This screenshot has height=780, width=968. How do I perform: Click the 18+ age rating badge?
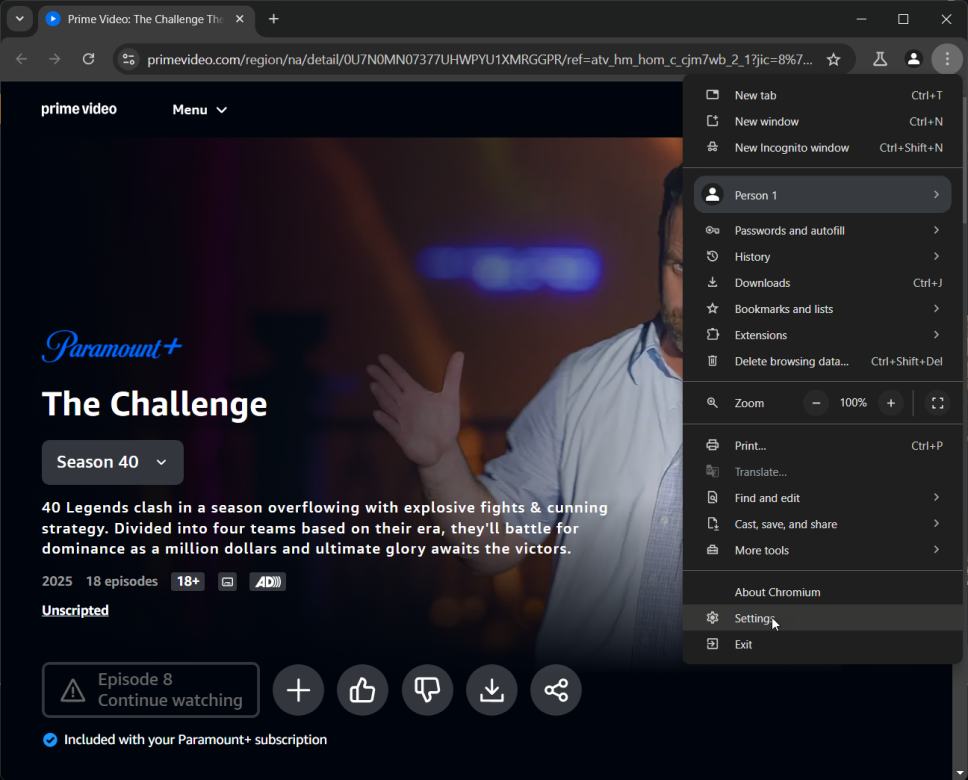(188, 582)
